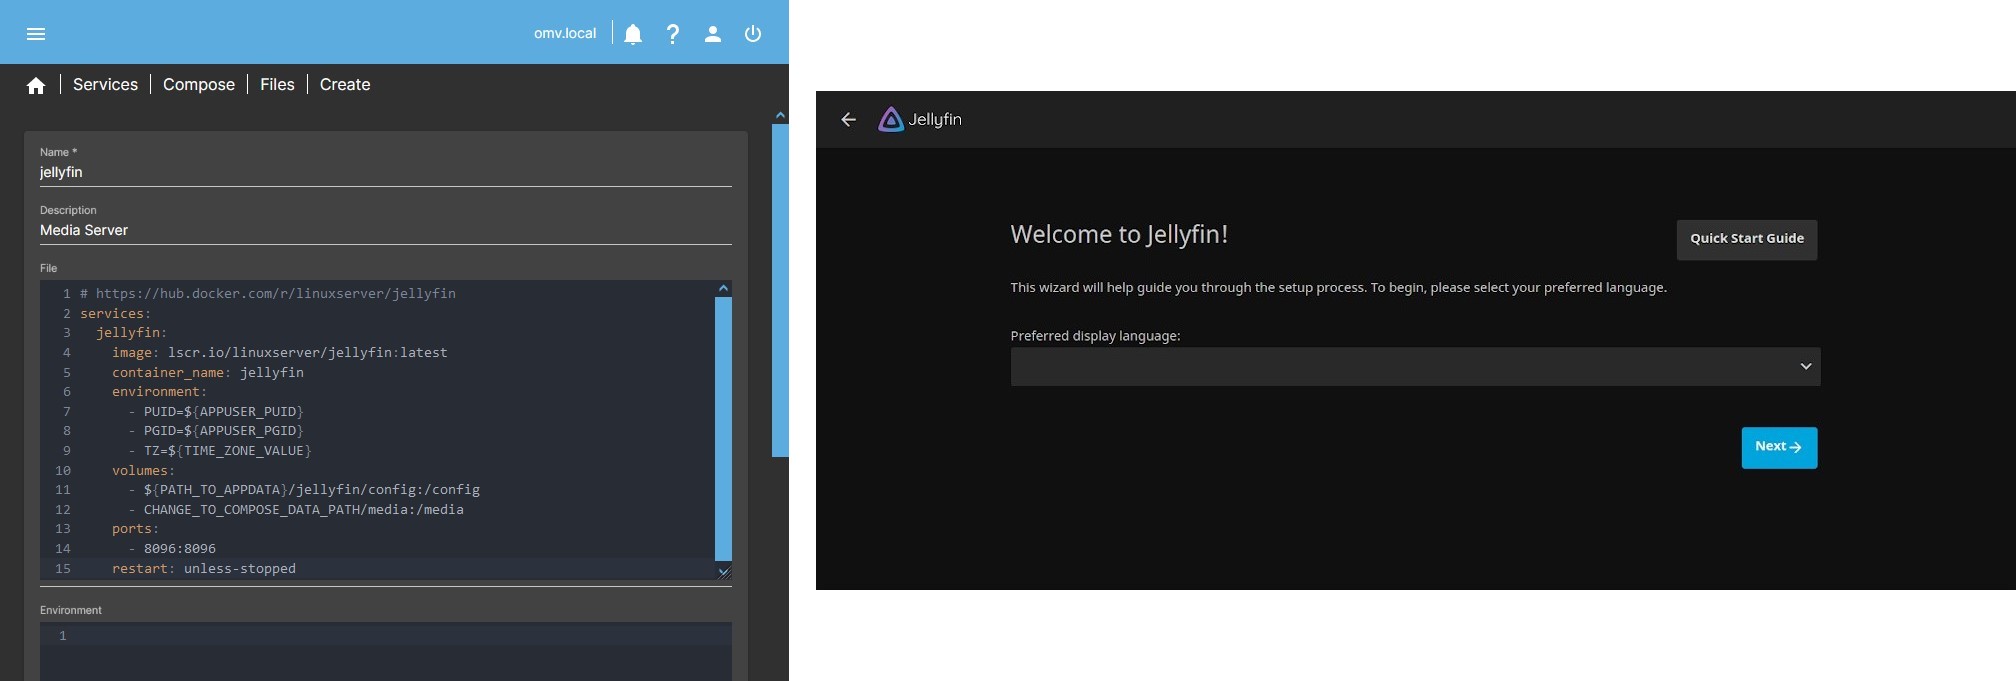The height and width of the screenshot is (681, 2016).
Task: Click the File editor vertical scrollbar
Action: point(723,428)
